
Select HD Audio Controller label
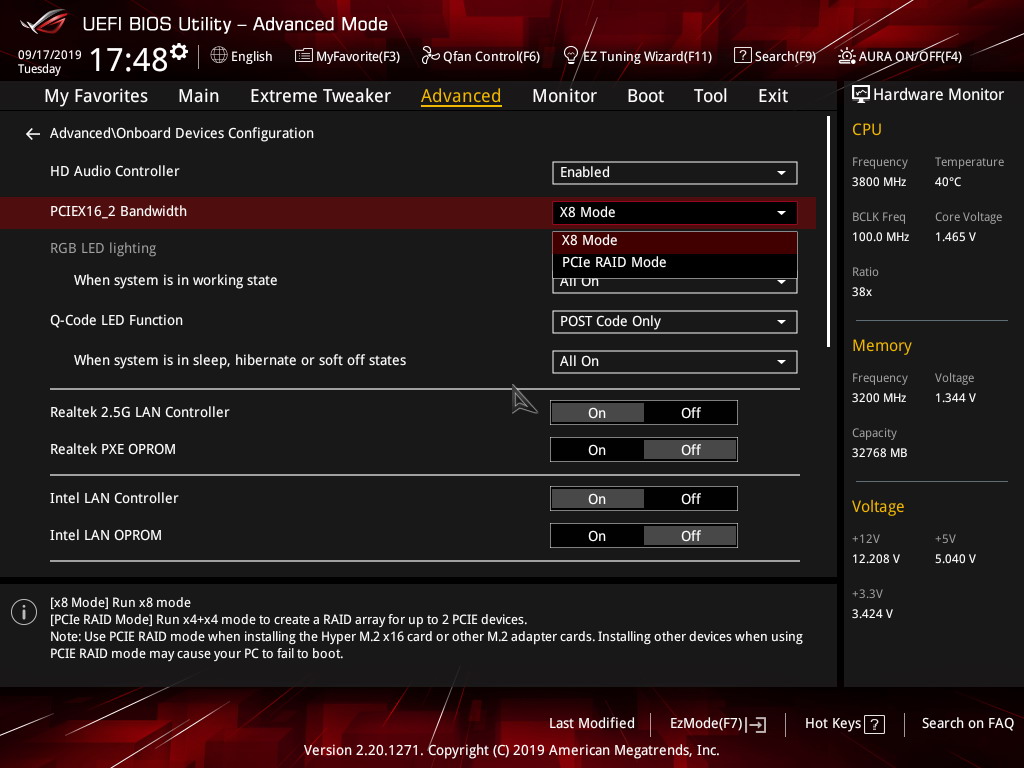pos(114,171)
